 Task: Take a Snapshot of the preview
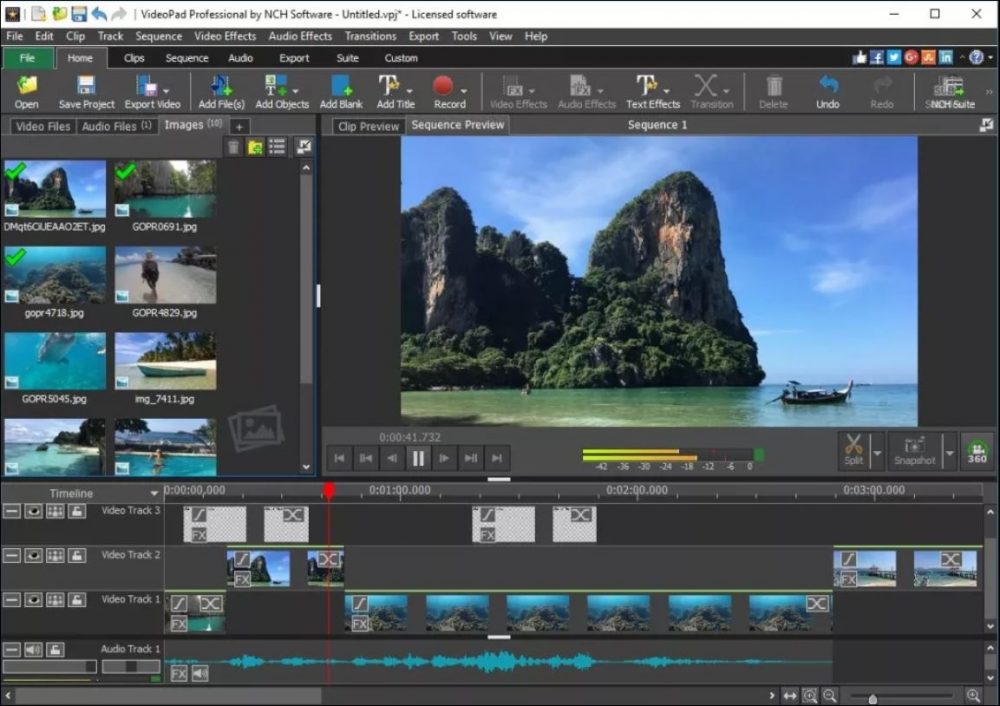click(x=915, y=449)
